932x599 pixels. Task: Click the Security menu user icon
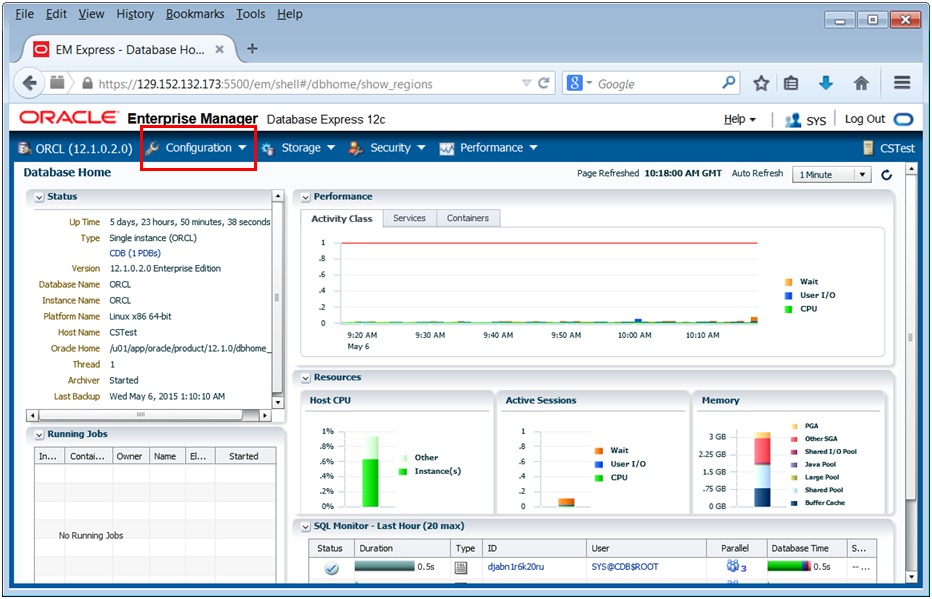[355, 147]
